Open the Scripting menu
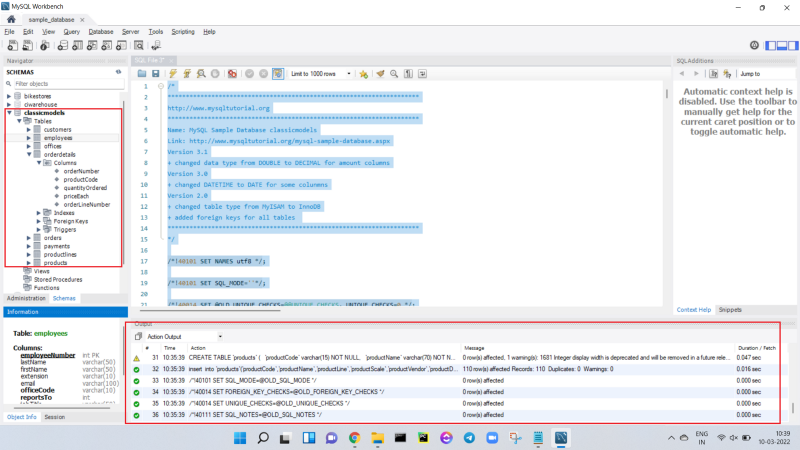 tap(183, 32)
